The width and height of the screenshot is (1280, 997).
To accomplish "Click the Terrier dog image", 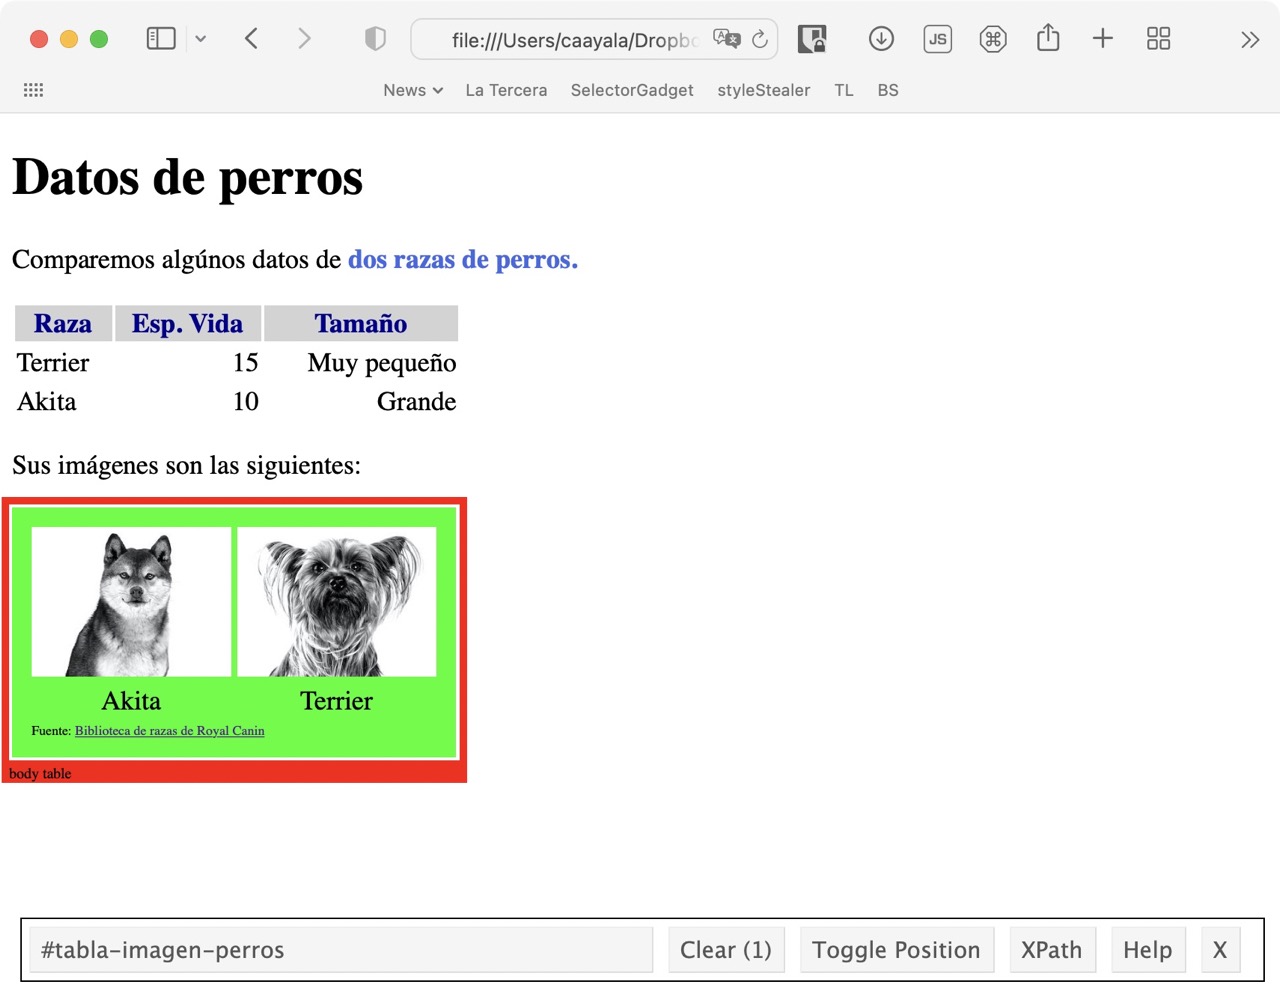I will 337,602.
